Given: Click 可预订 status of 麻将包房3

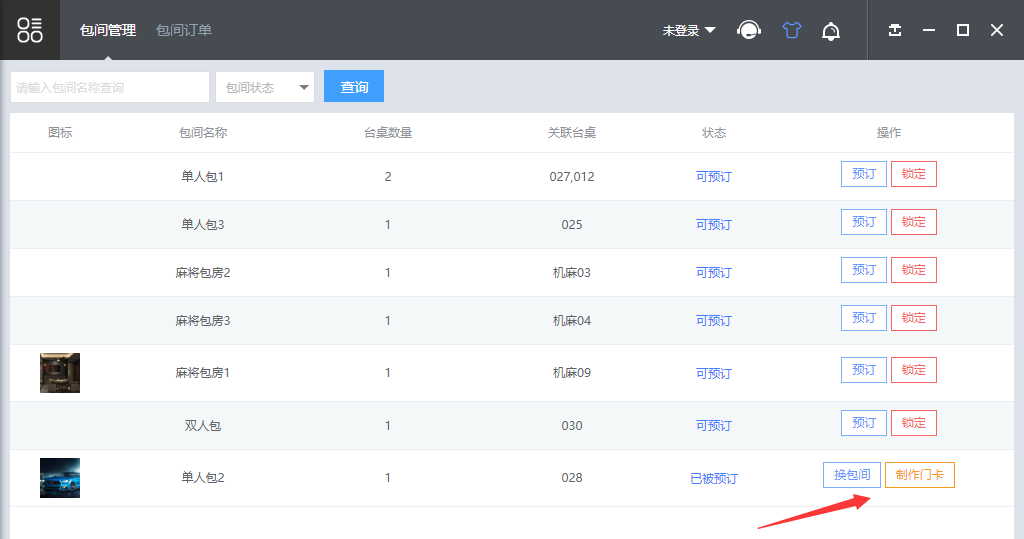Looking at the screenshot, I should 714,321.
